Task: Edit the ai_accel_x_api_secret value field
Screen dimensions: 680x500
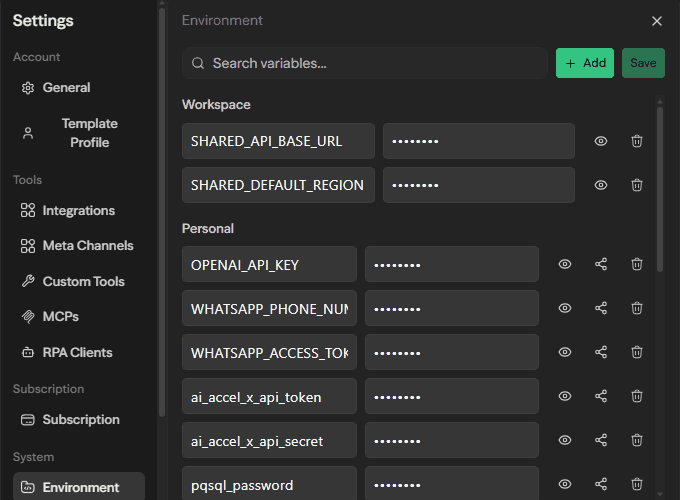Action: click(x=452, y=440)
